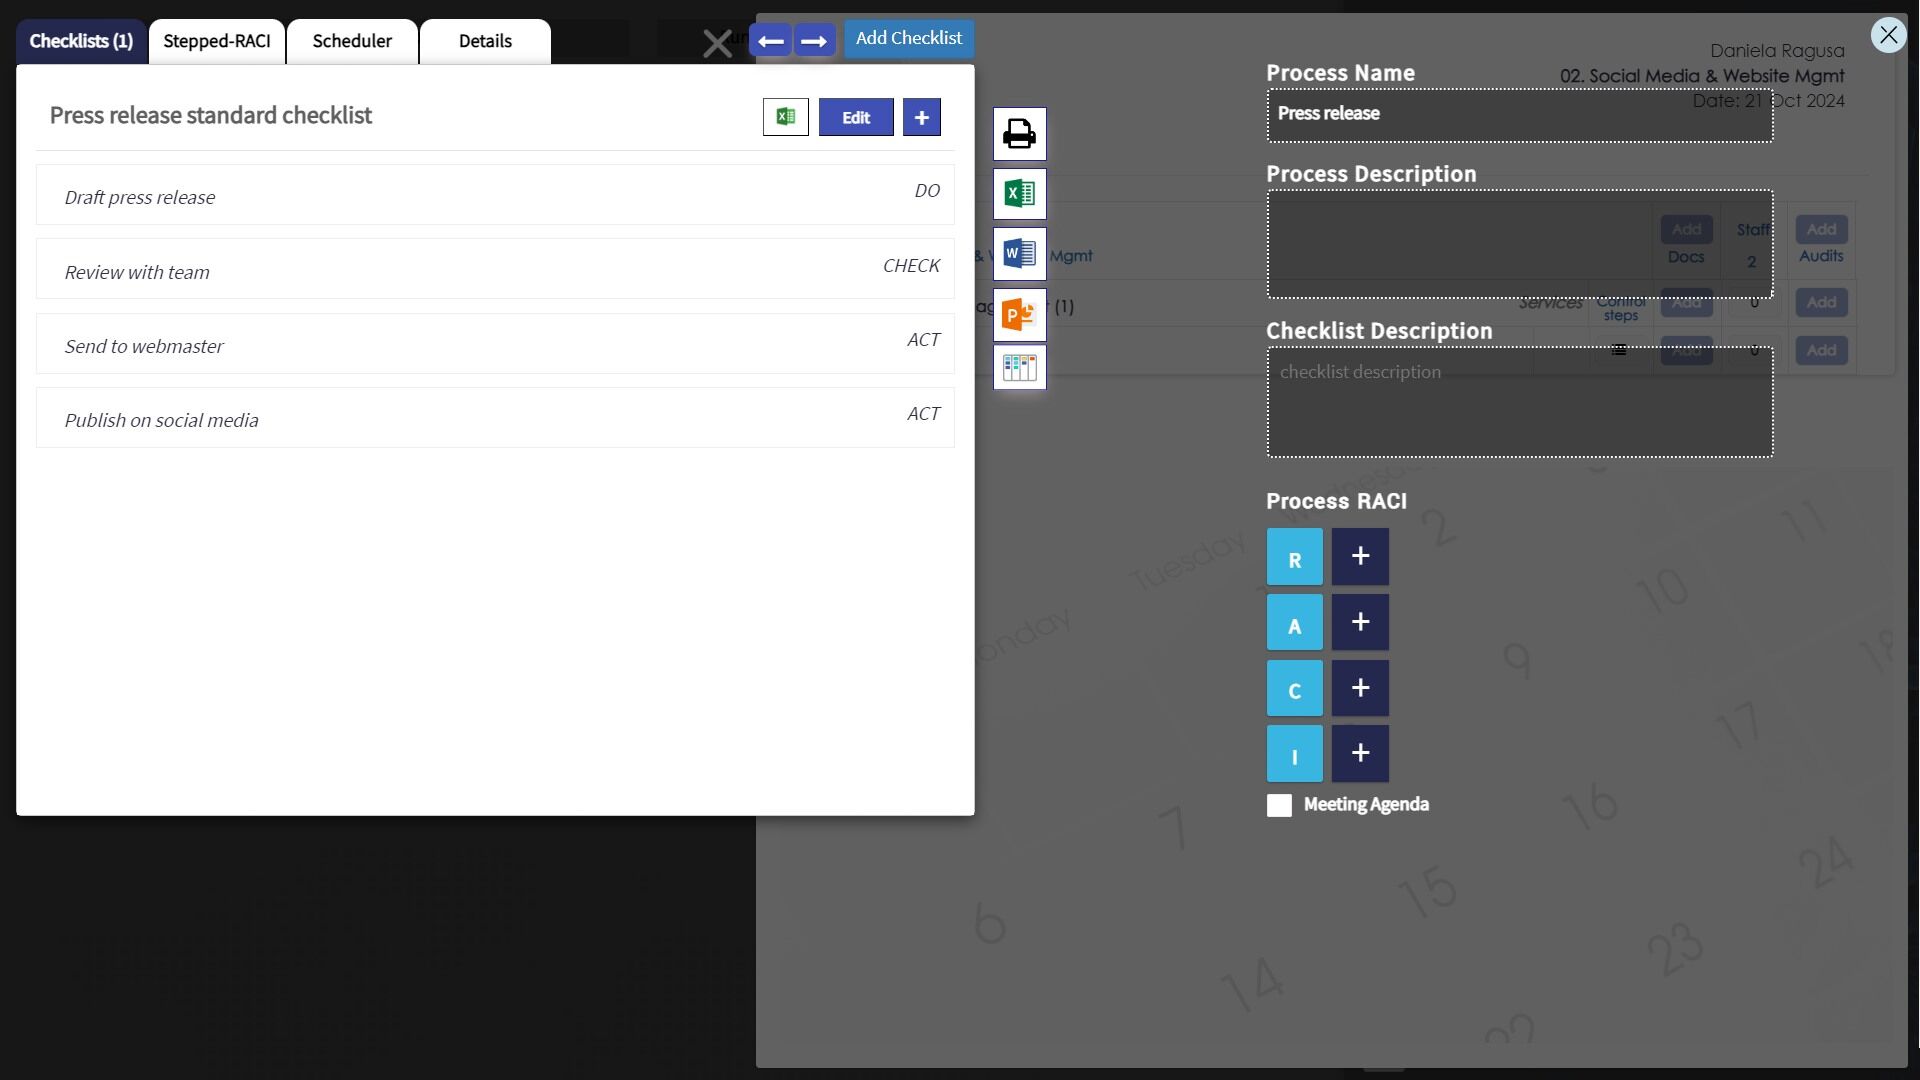Export checklist to Excel beside Edit
The width and height of the screenshot is (1920, 1080).
[x=785, y=117]
